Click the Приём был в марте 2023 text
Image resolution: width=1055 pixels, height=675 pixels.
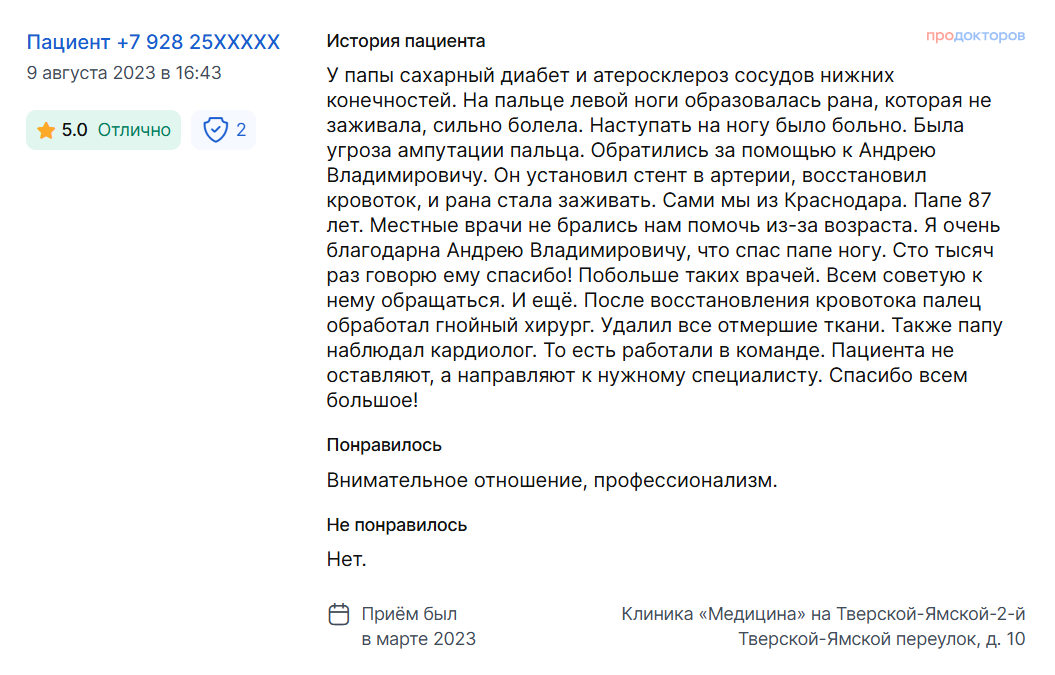click(419, 626)
